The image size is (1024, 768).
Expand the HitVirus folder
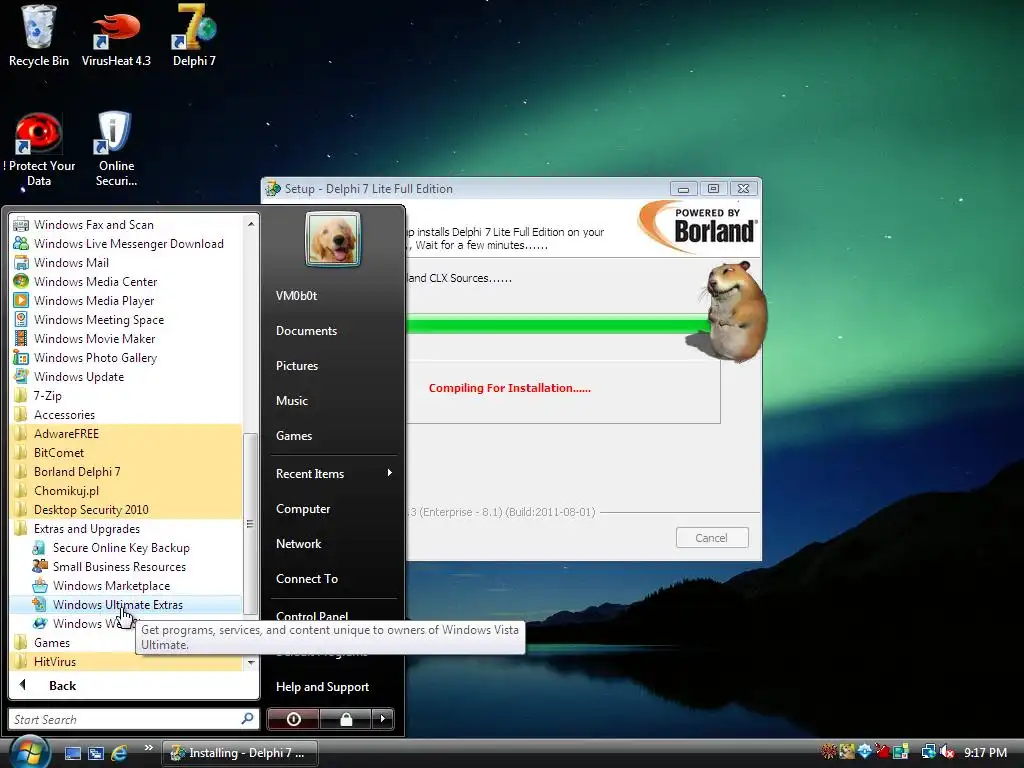tap(126, 662)
